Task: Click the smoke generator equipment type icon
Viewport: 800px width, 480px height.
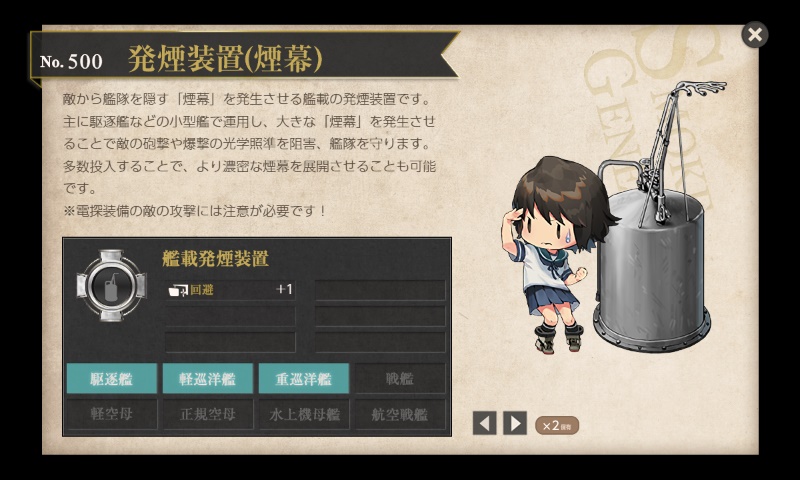Action: click(x=111, y=286)
